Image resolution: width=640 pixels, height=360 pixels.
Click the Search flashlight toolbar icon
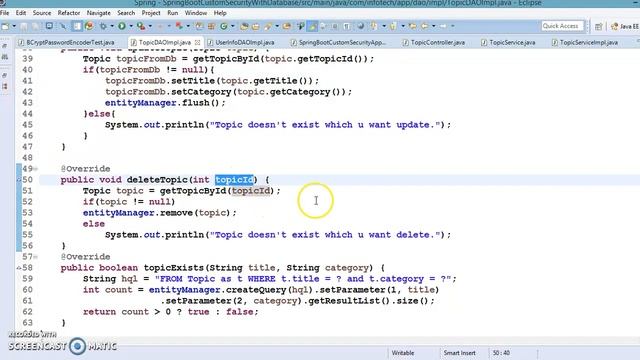pos(268,26)
